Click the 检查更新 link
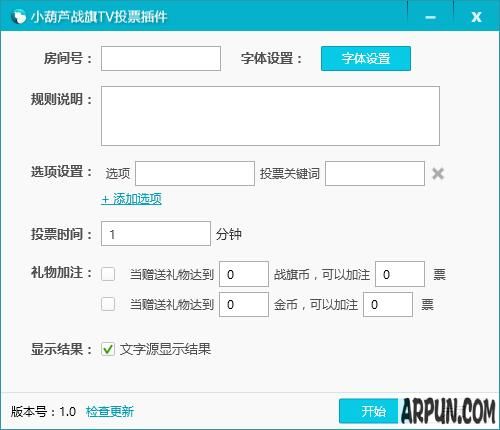500x430 pixels. 110,412
